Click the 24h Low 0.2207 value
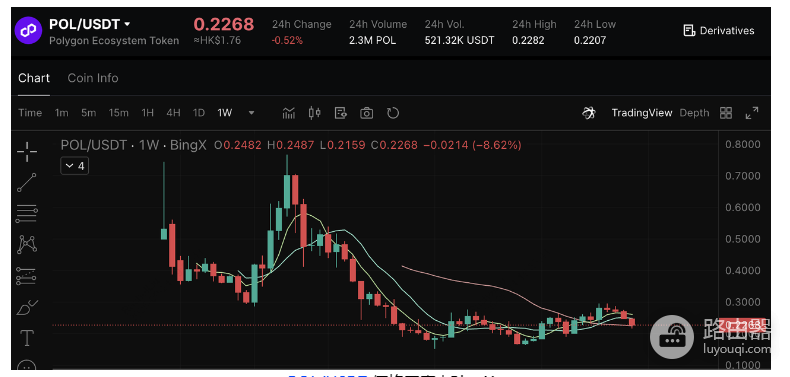The height and width of the screenshot is (377, 790). click(590, 40)
